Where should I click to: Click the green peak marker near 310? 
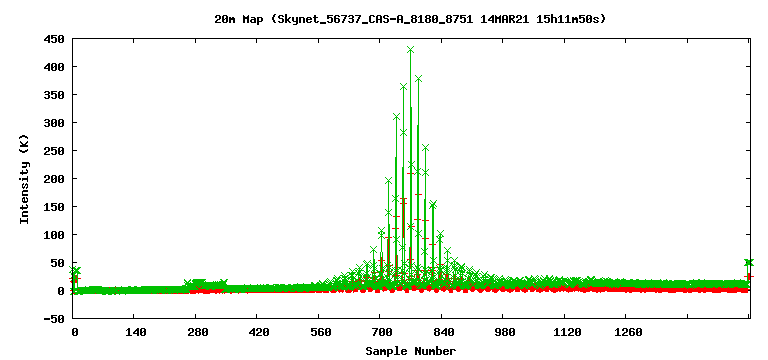[x=396, y=117]
